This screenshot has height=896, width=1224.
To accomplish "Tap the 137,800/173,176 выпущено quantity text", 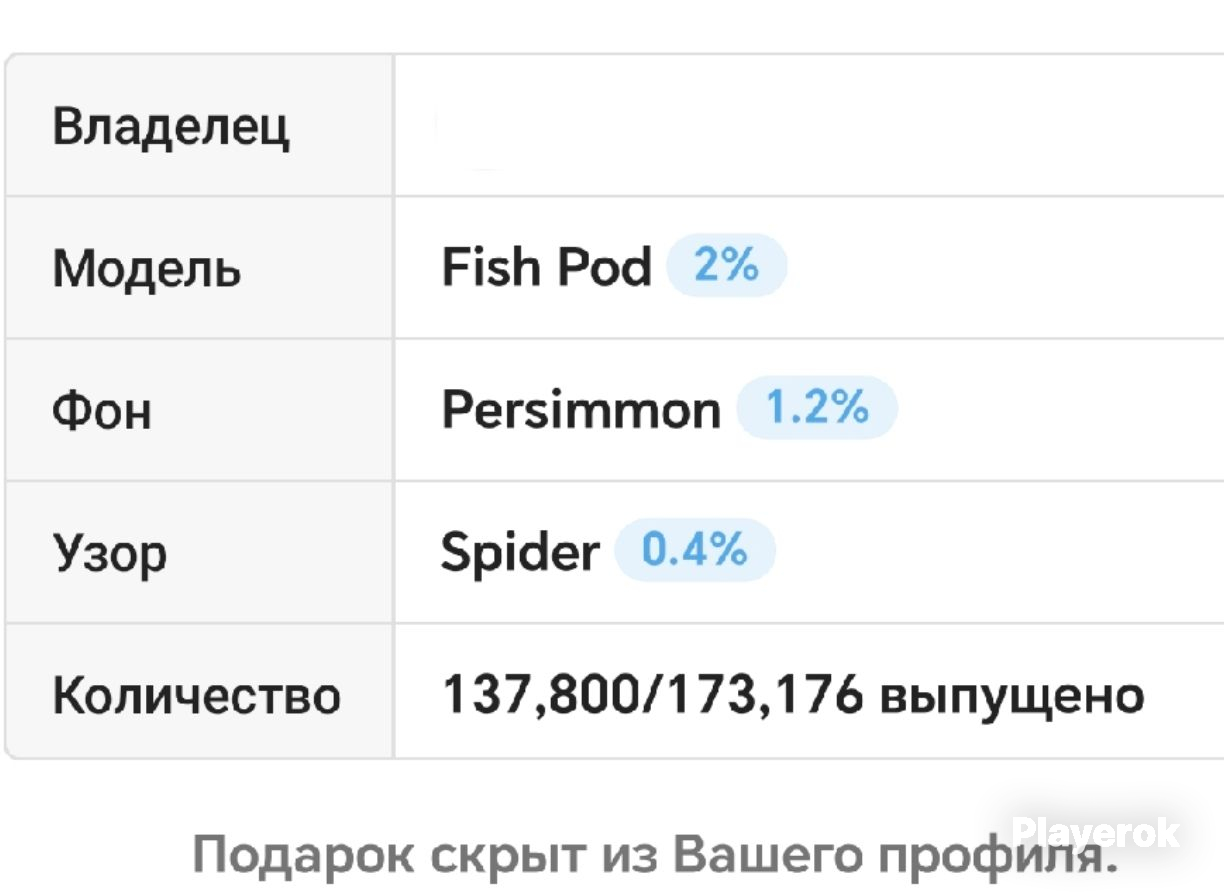I will (x=793, y=695).
